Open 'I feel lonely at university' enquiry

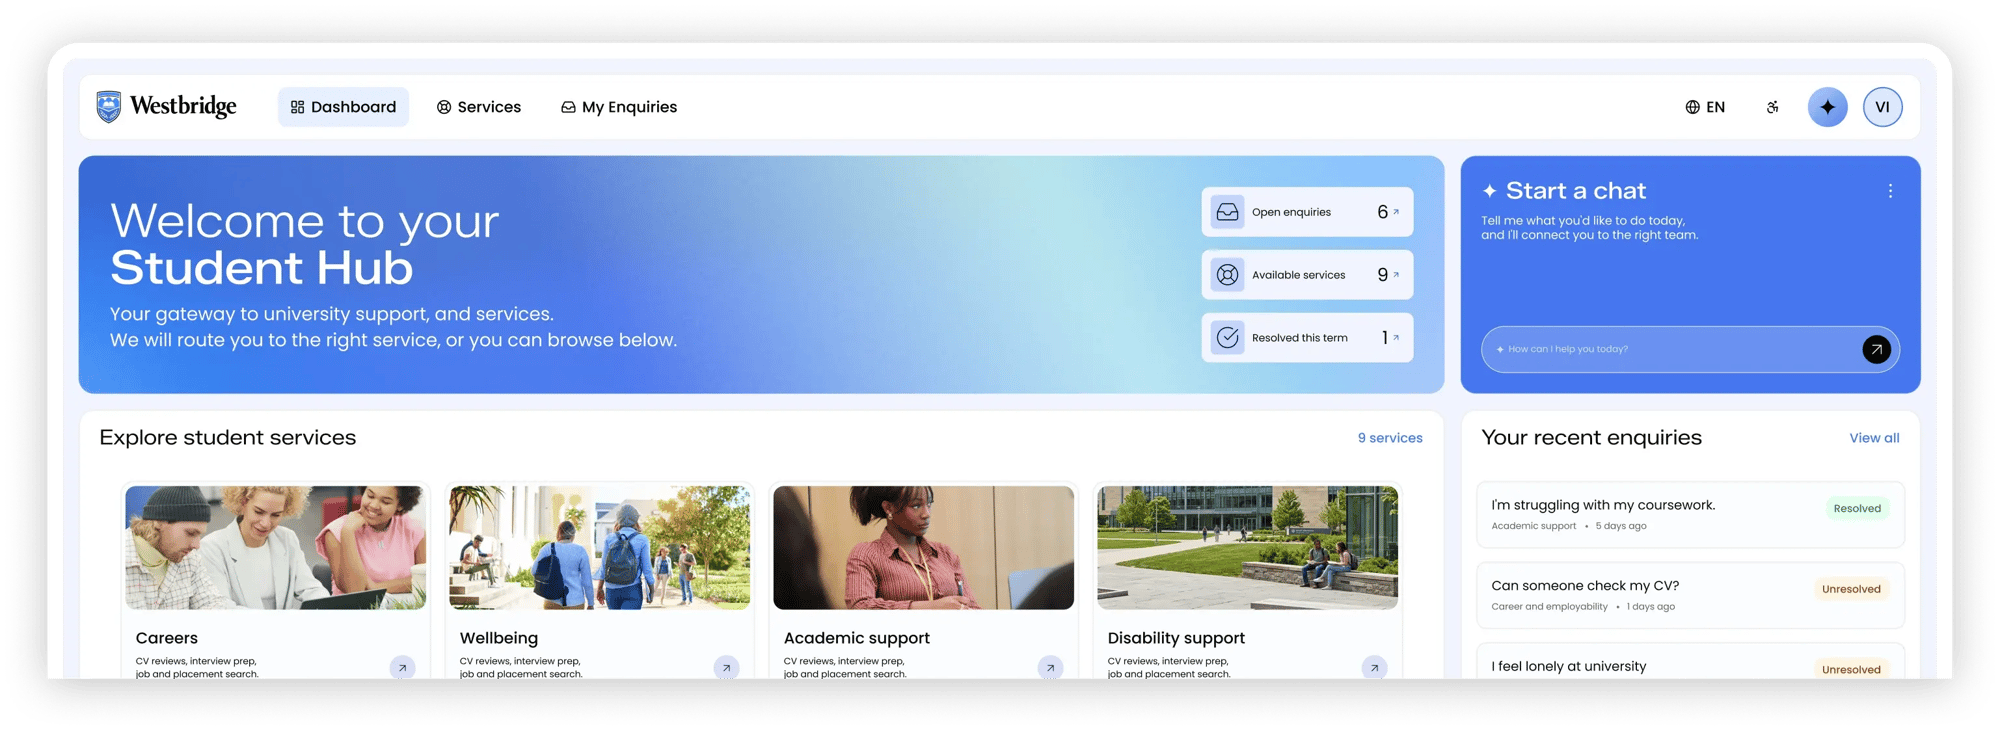pos(1690,662)
